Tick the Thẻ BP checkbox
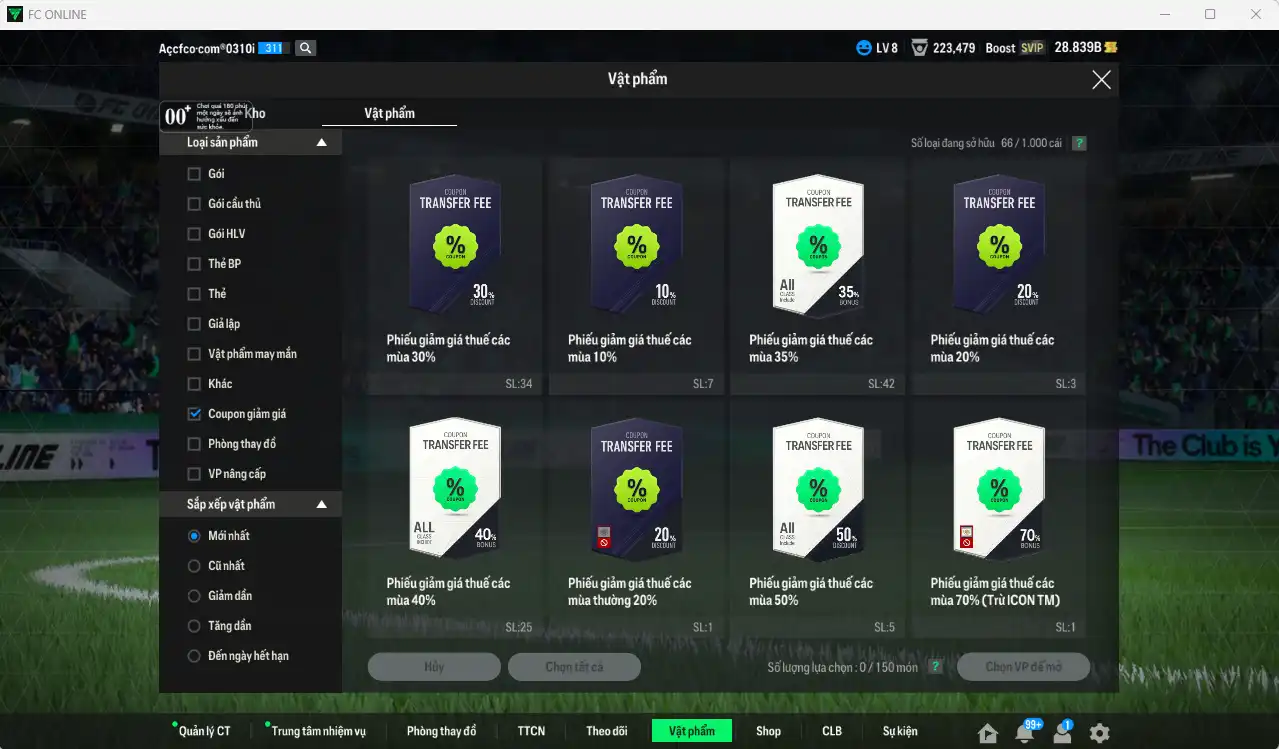This screenshot has height=749, width=1279. point(194,264)
